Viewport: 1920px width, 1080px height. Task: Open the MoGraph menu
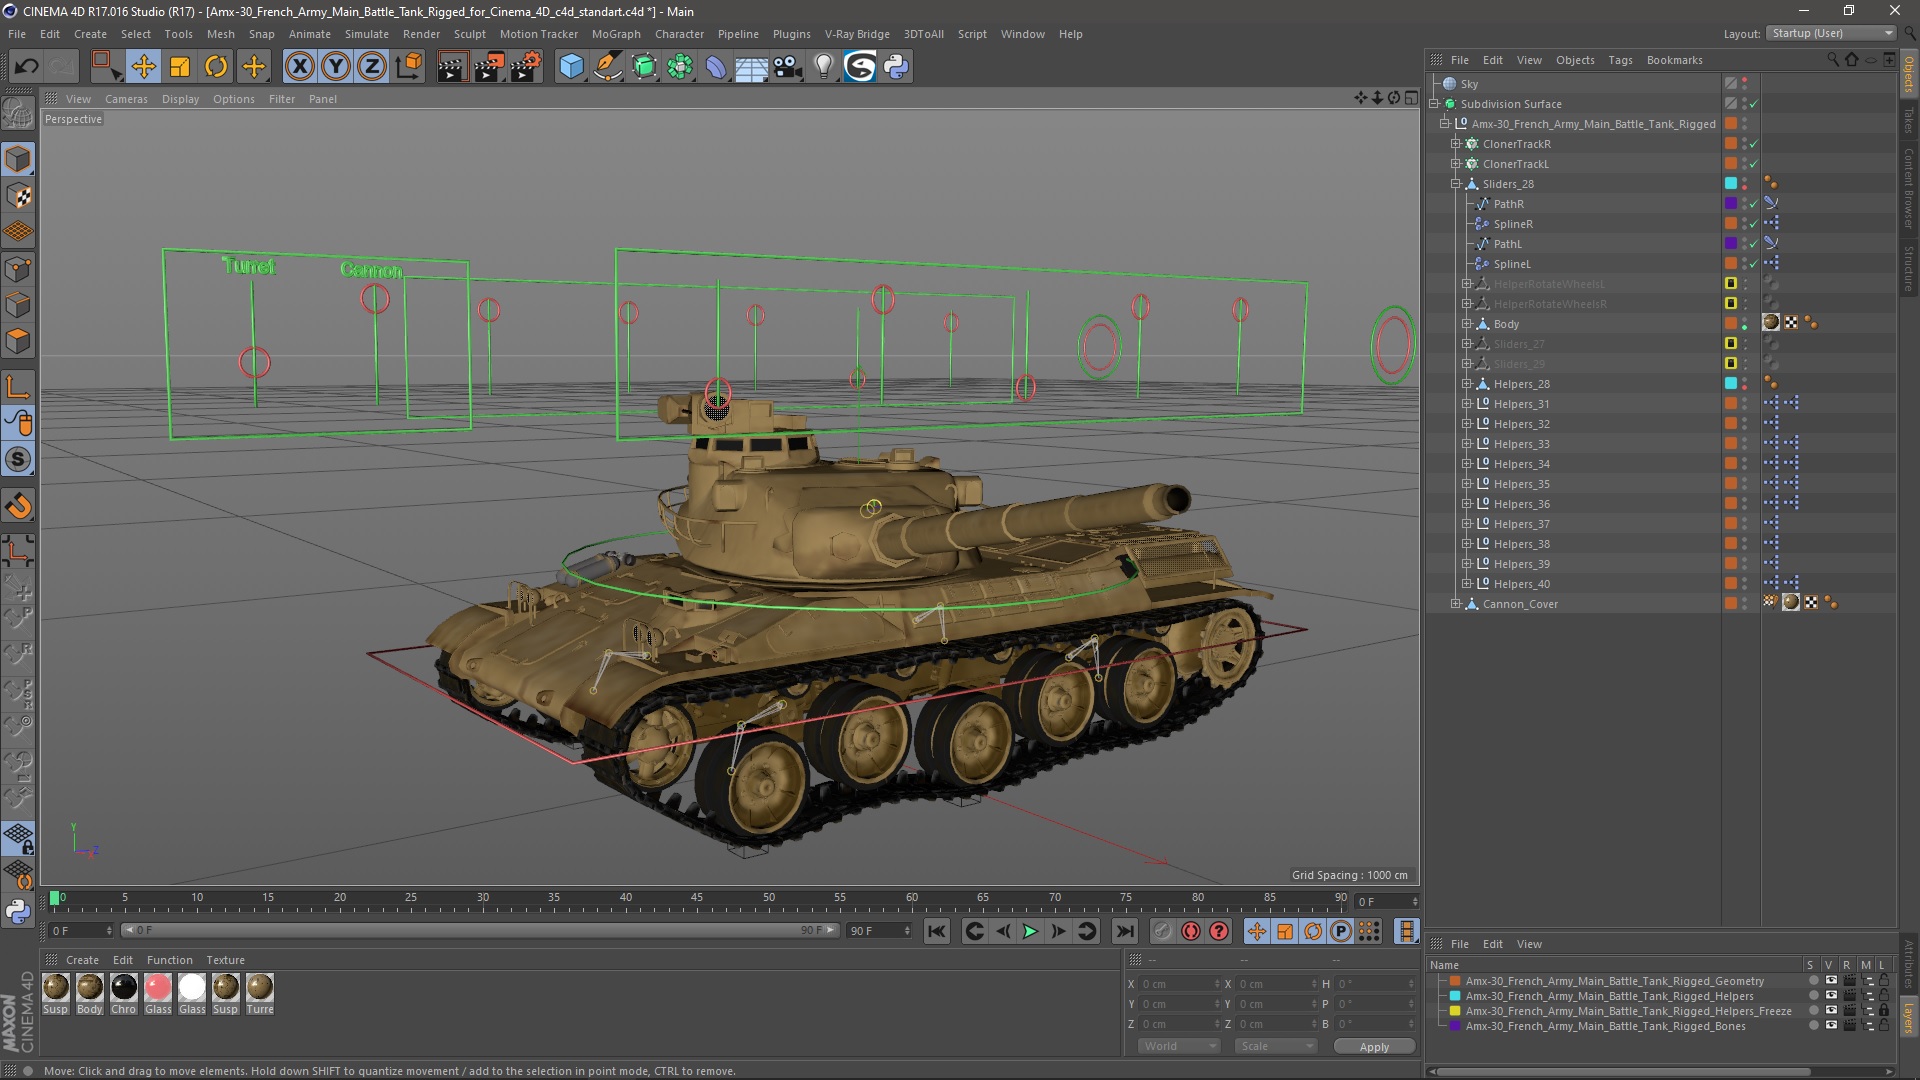(616, 34)
